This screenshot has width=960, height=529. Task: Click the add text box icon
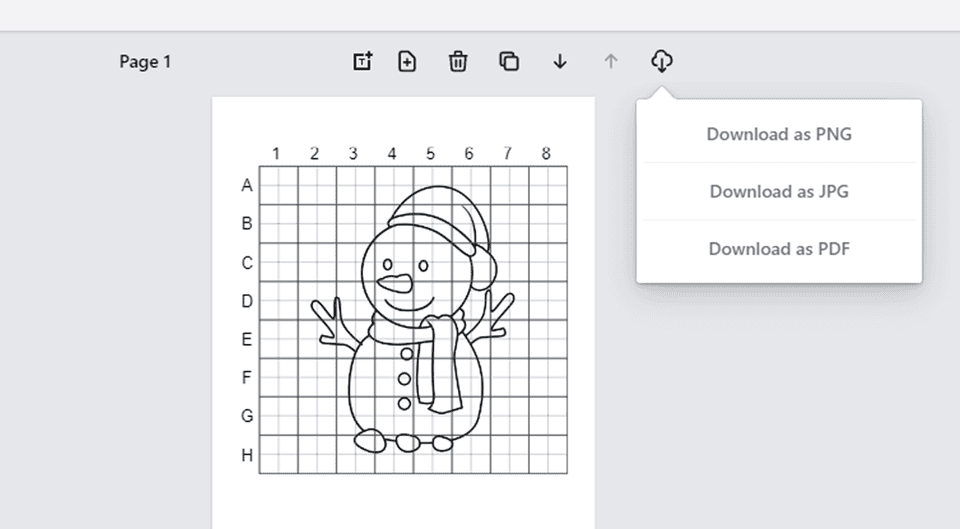(362, 61)
